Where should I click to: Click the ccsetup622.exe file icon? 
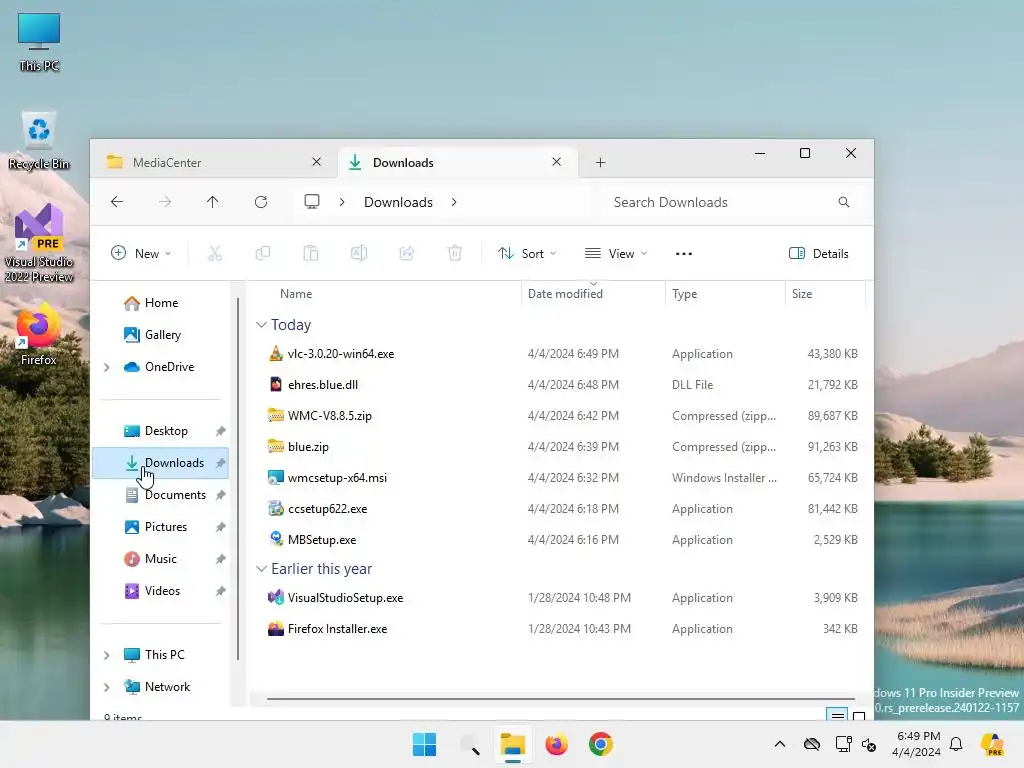coord(276,508)
